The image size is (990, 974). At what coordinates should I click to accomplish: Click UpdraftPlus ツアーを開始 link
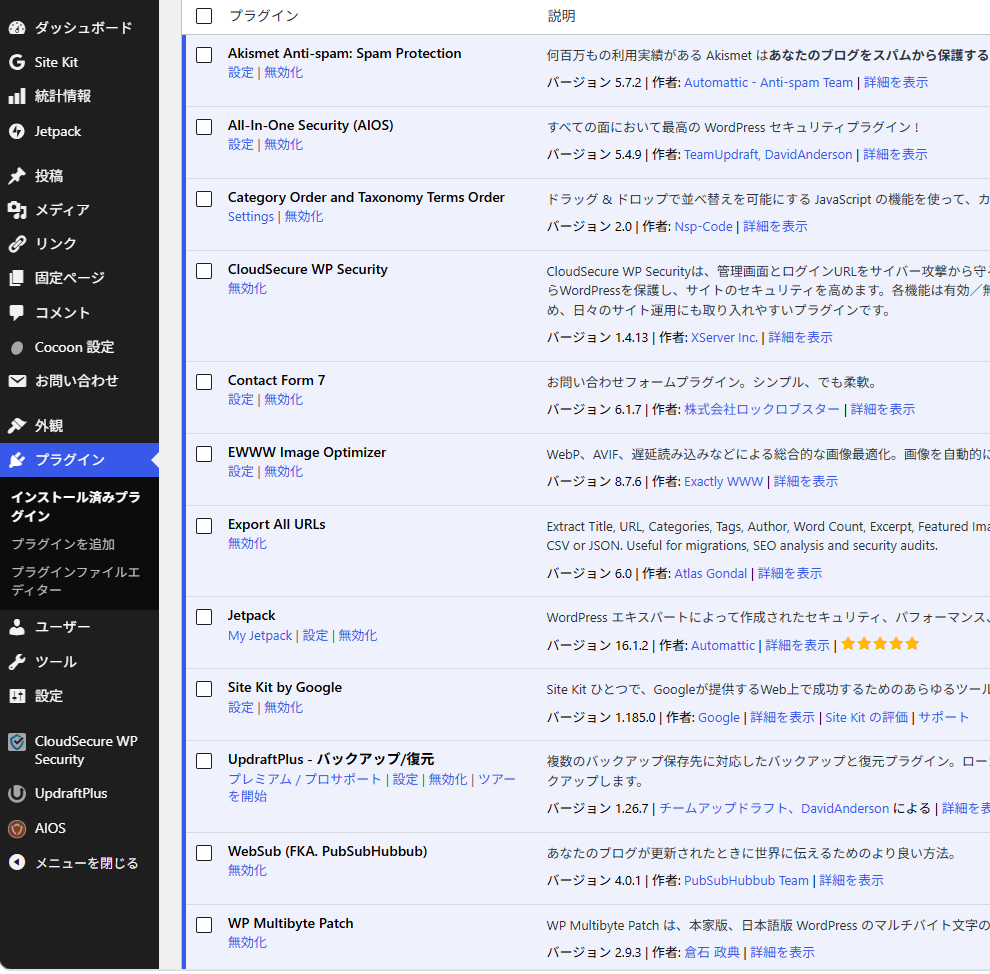point(372,788)
